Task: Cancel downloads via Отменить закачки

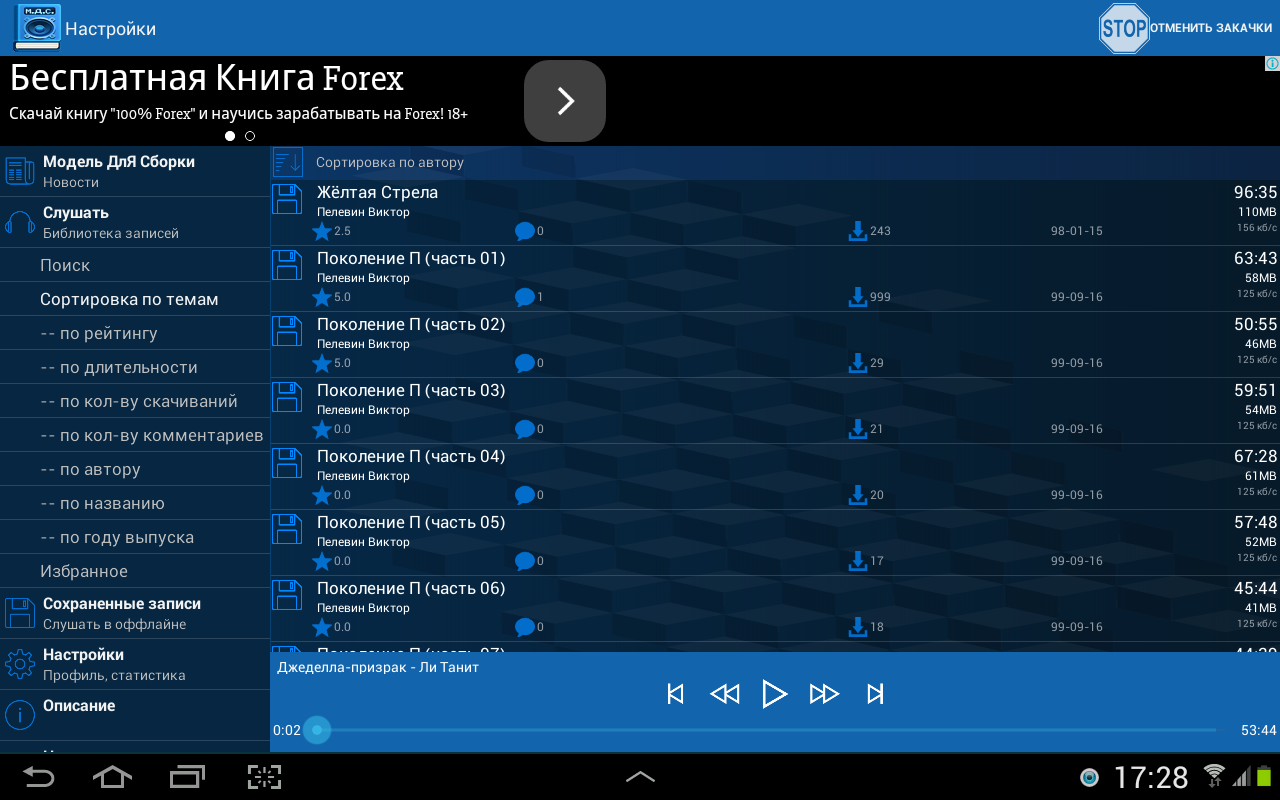Action: coord(1210,28)
